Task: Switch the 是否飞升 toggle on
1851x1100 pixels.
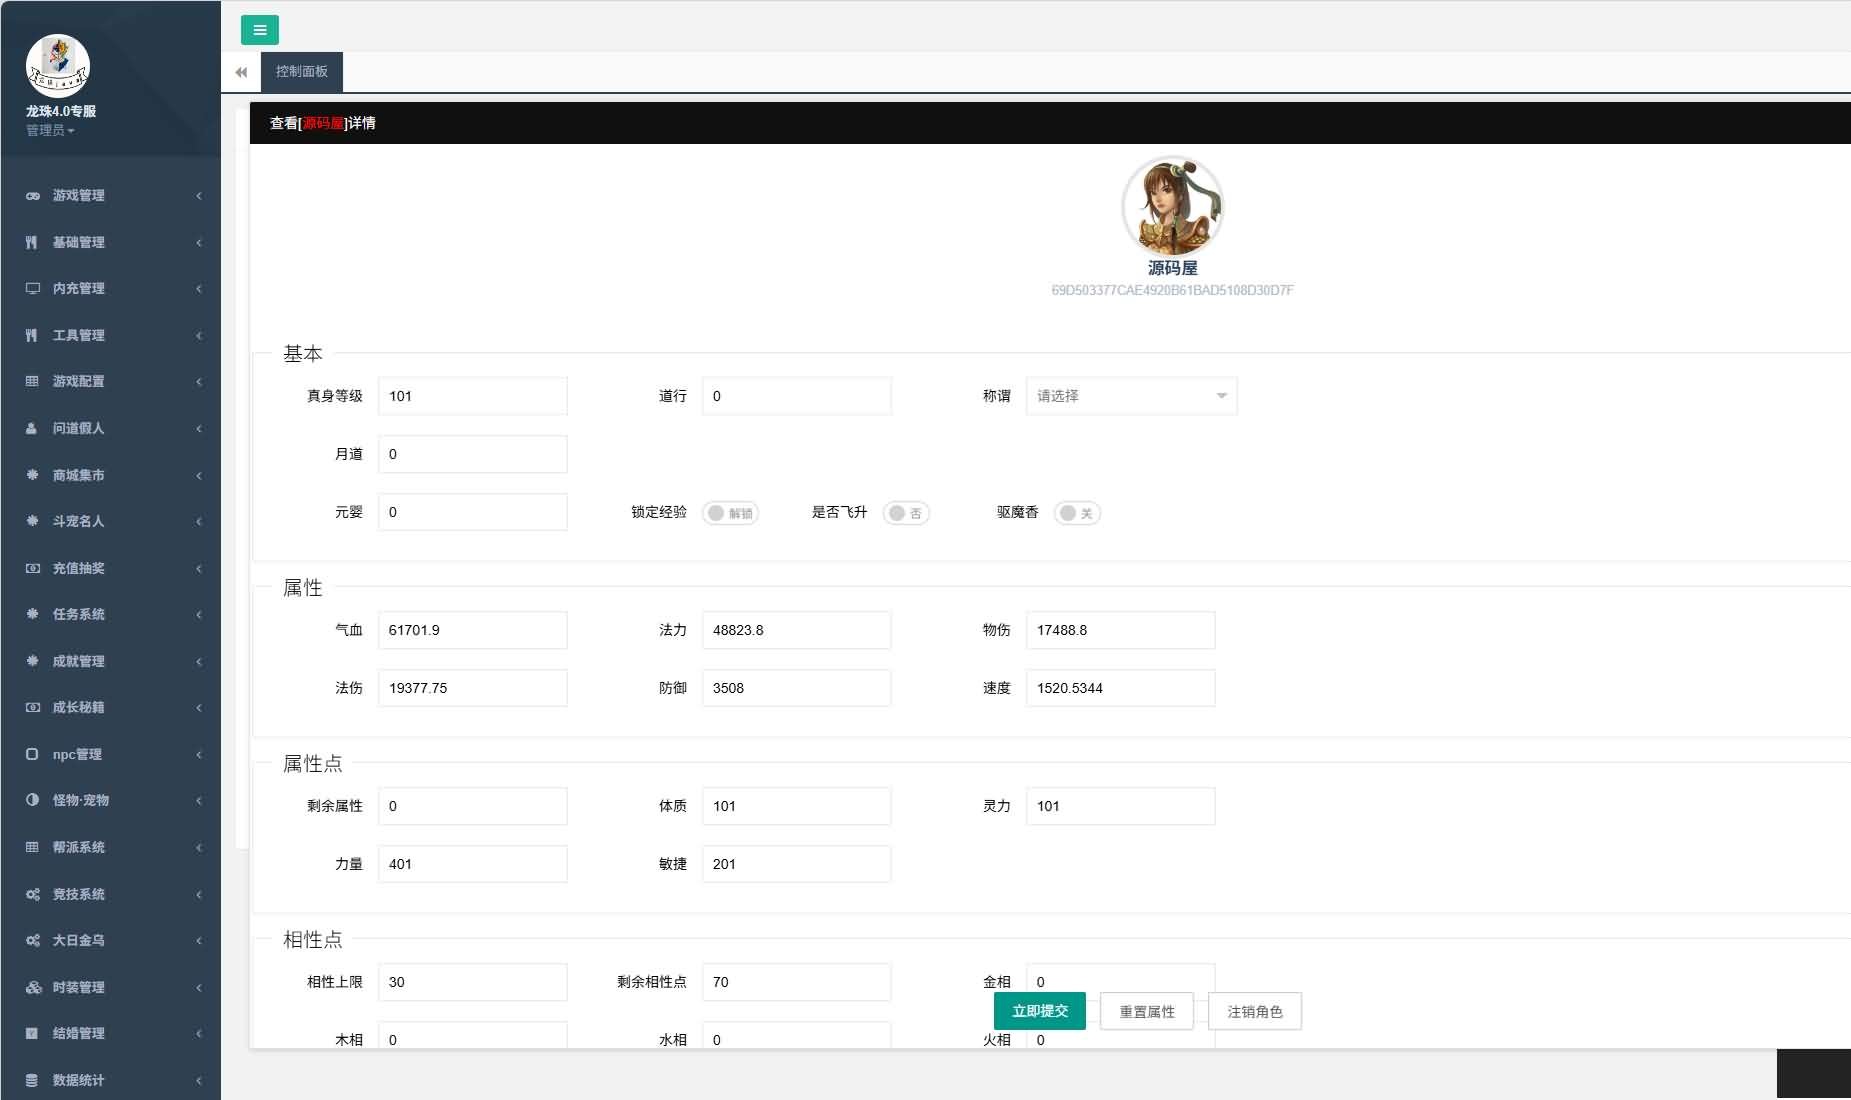Action: [x=906, y=512]
